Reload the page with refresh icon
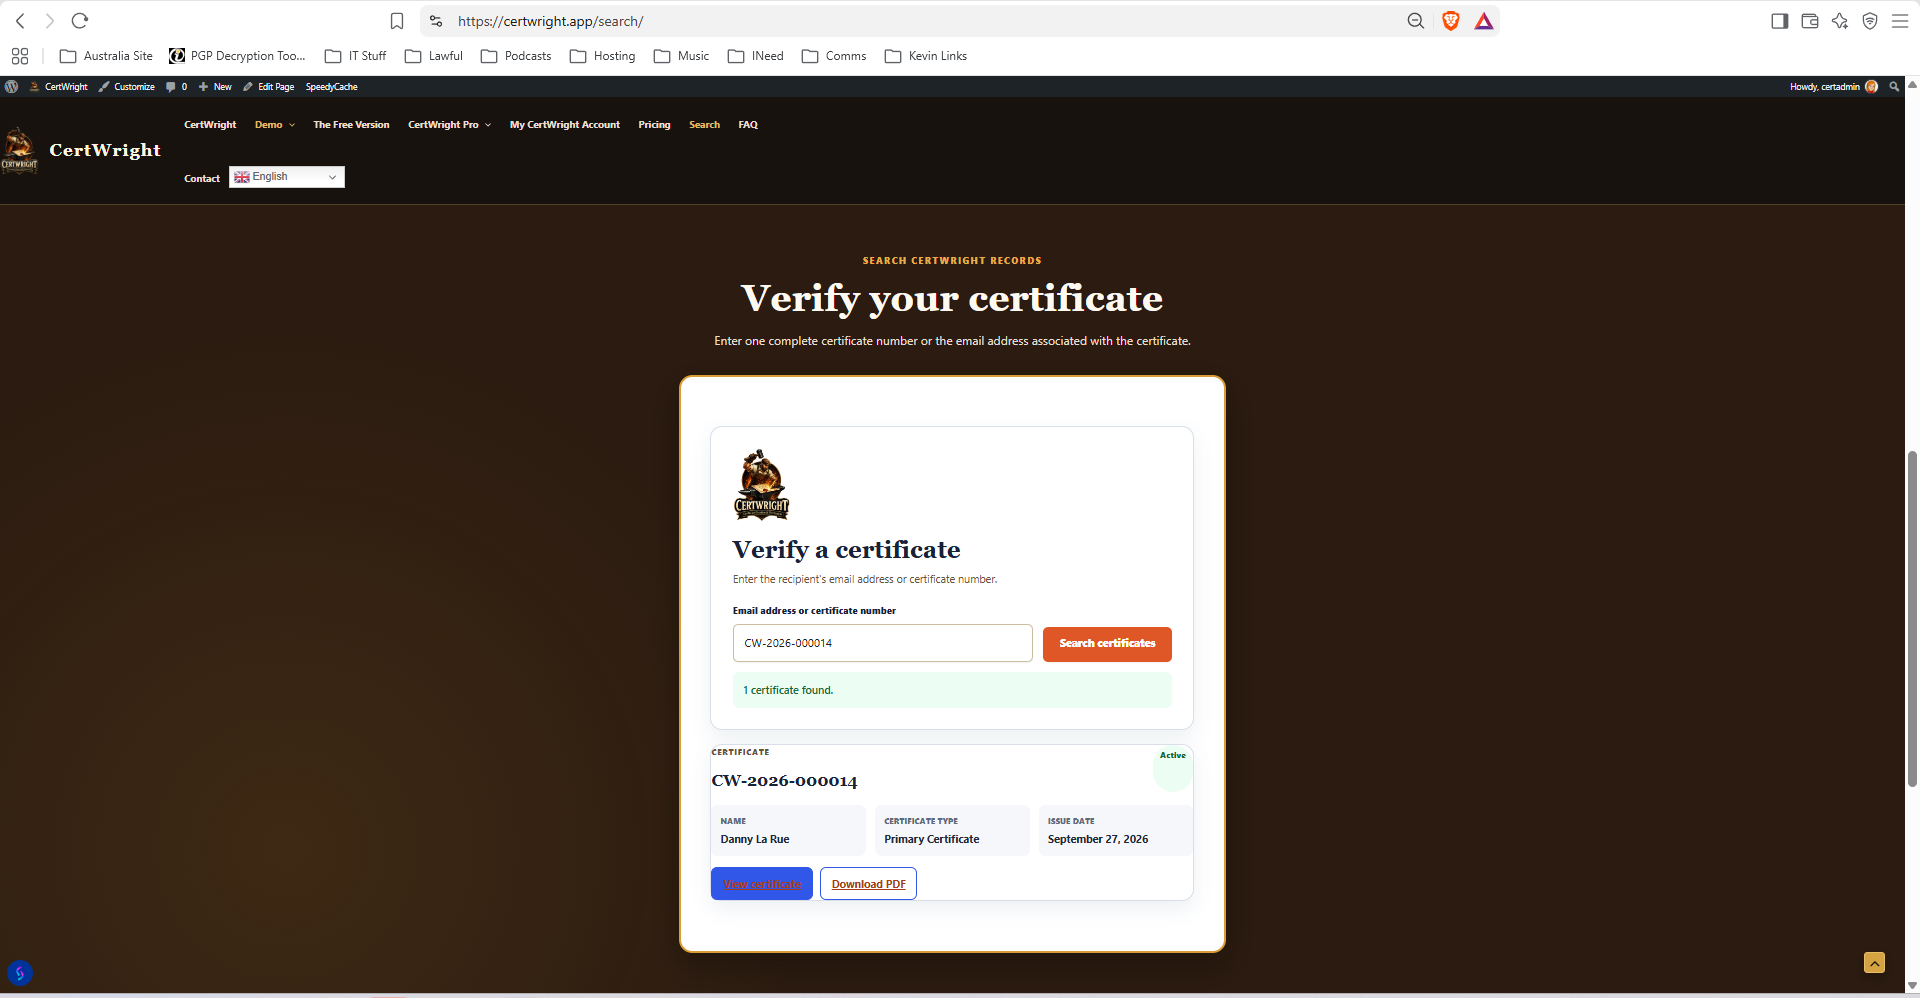The width and height of the screenshot is (1920, 998). pyautogui.click(x=80, y=21)
